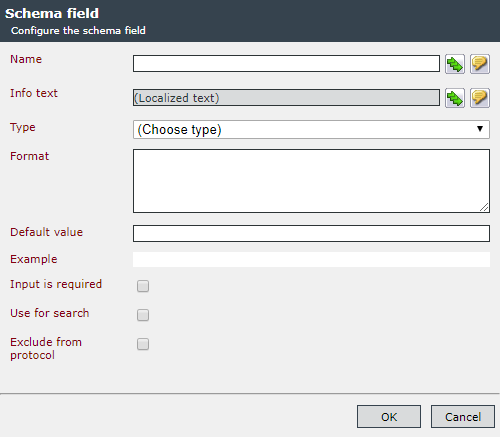Enable the Use for search checkbox
Screen dimensions: 500x437
click(x=143, y=315)
